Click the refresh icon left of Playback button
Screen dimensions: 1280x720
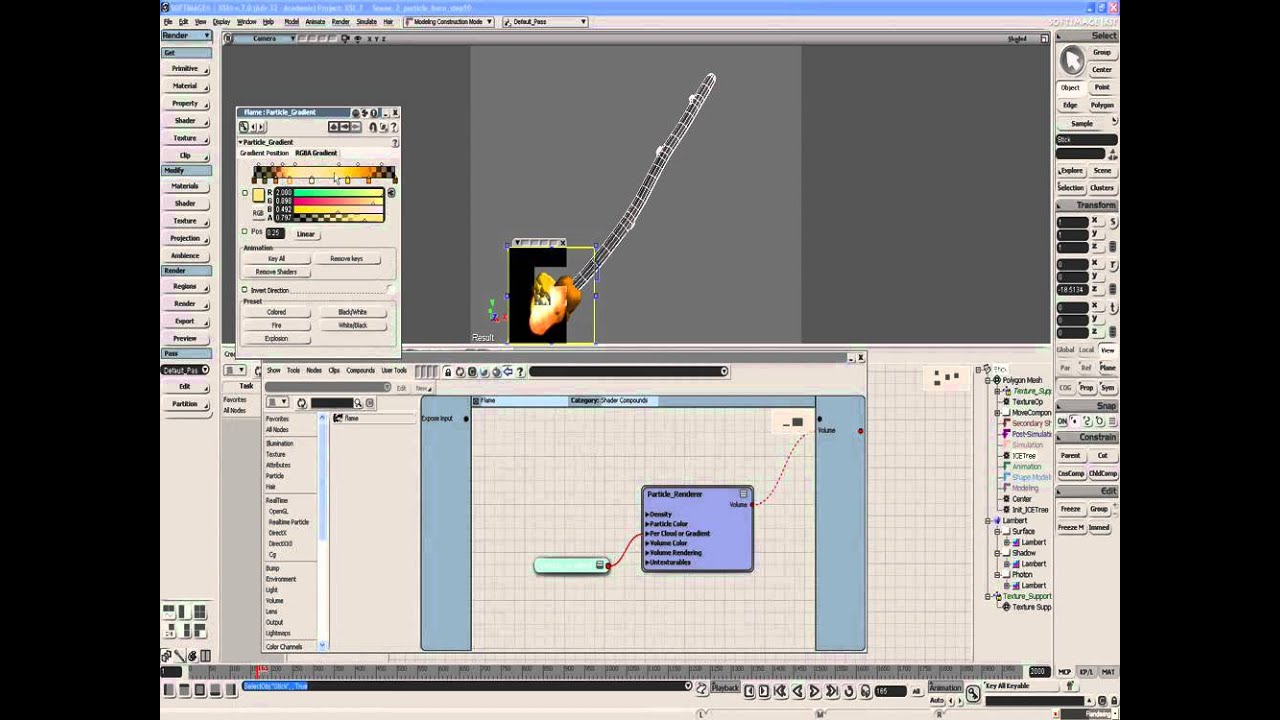(x=701, y=688)
